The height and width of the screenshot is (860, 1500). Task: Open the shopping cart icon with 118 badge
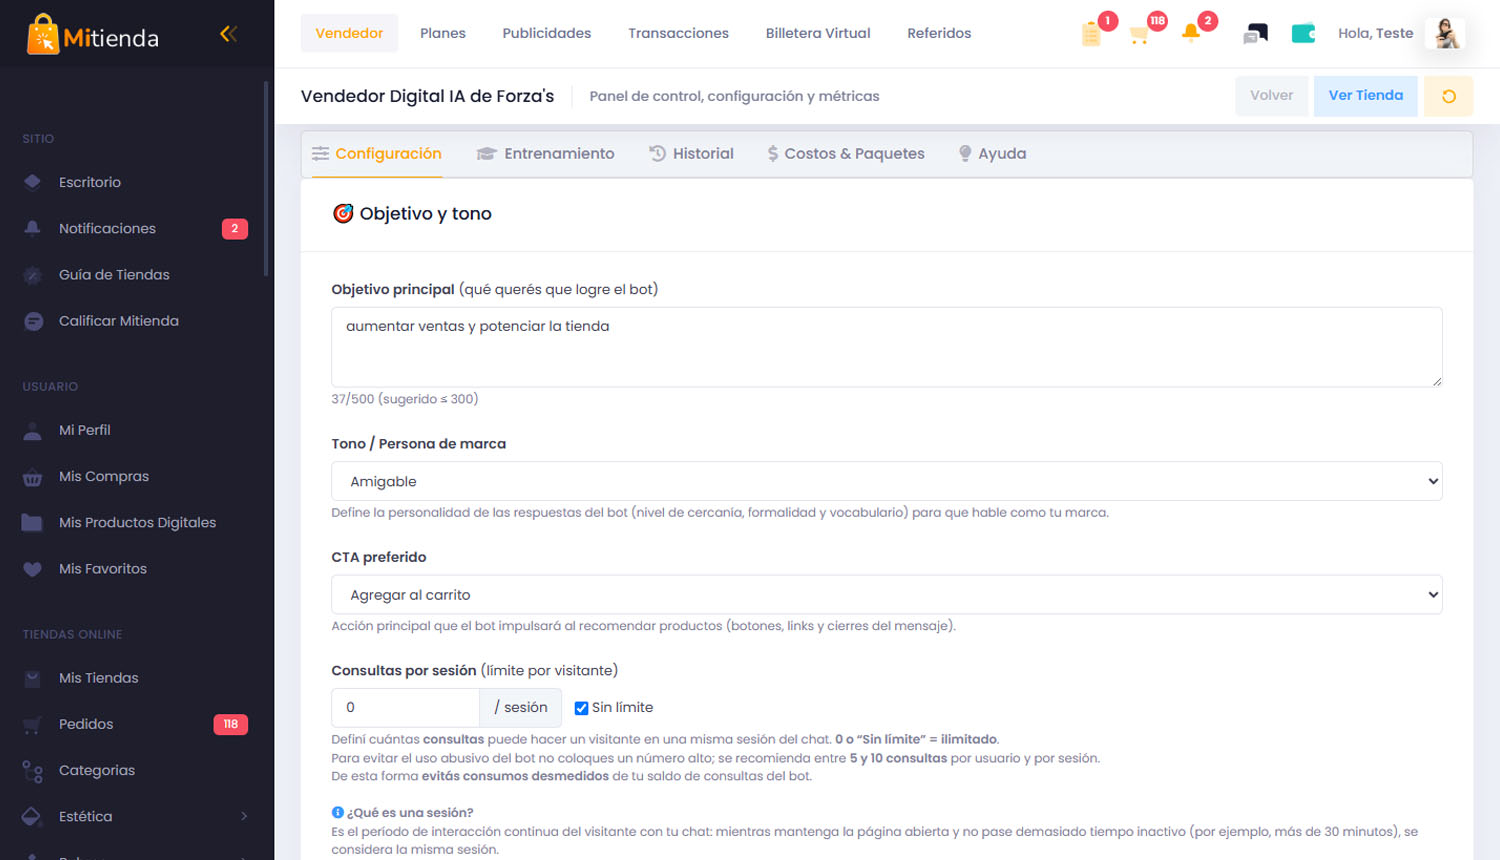click(x=1139, y=35)
